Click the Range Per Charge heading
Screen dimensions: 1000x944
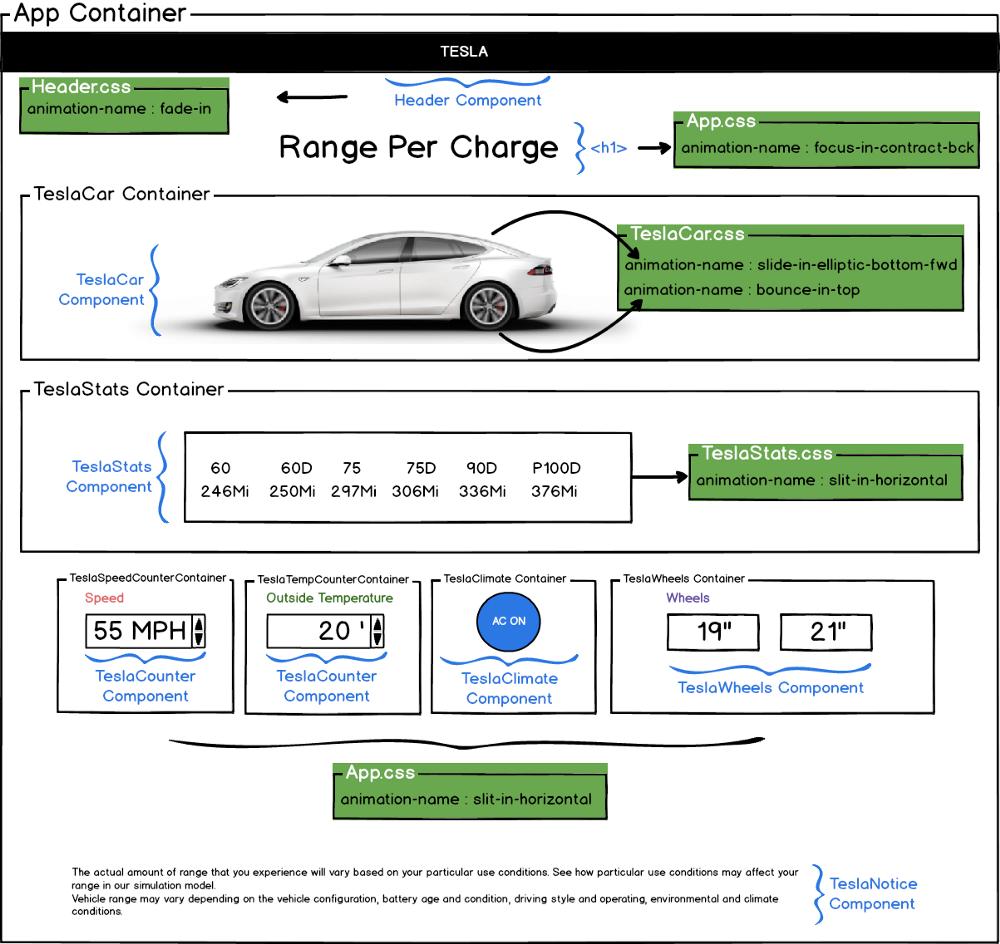coord(418,148)
